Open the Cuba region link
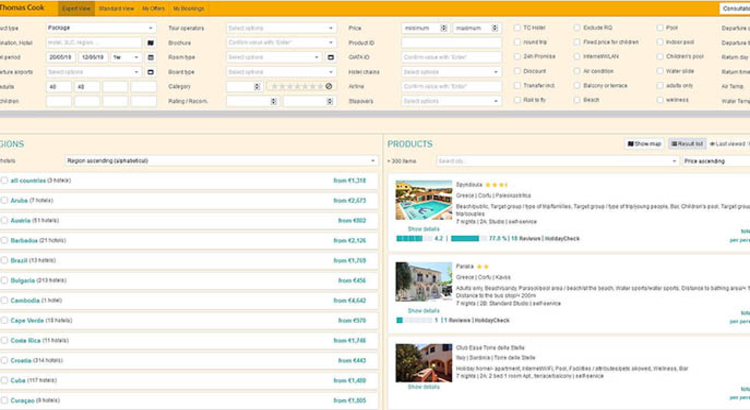 pyautogui.click(x=18, y=381)
